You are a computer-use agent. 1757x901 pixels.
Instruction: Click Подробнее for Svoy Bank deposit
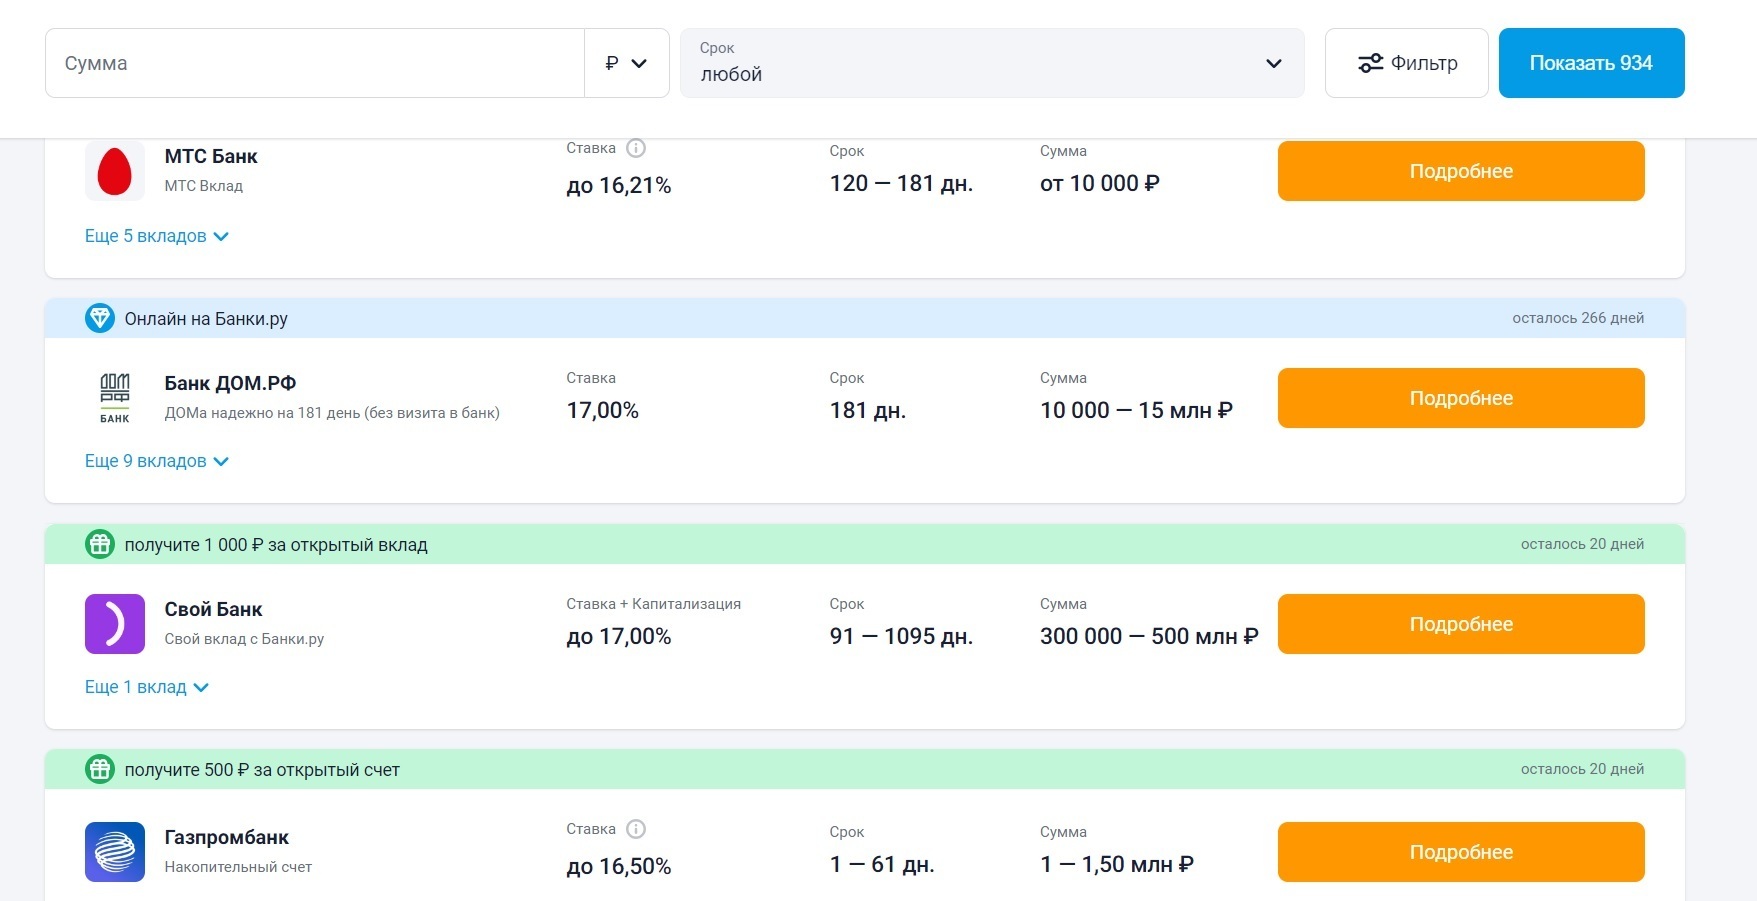1460,624
